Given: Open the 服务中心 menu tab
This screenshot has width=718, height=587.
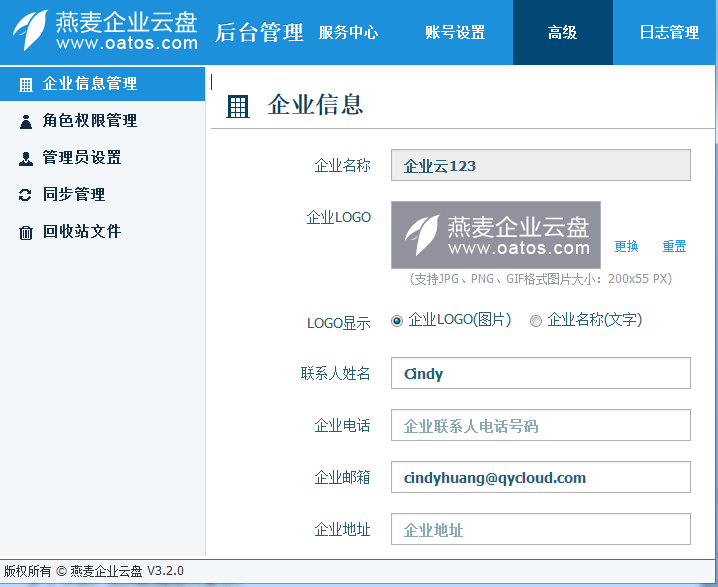Looking at the screenshot, I should pos(348,33).
